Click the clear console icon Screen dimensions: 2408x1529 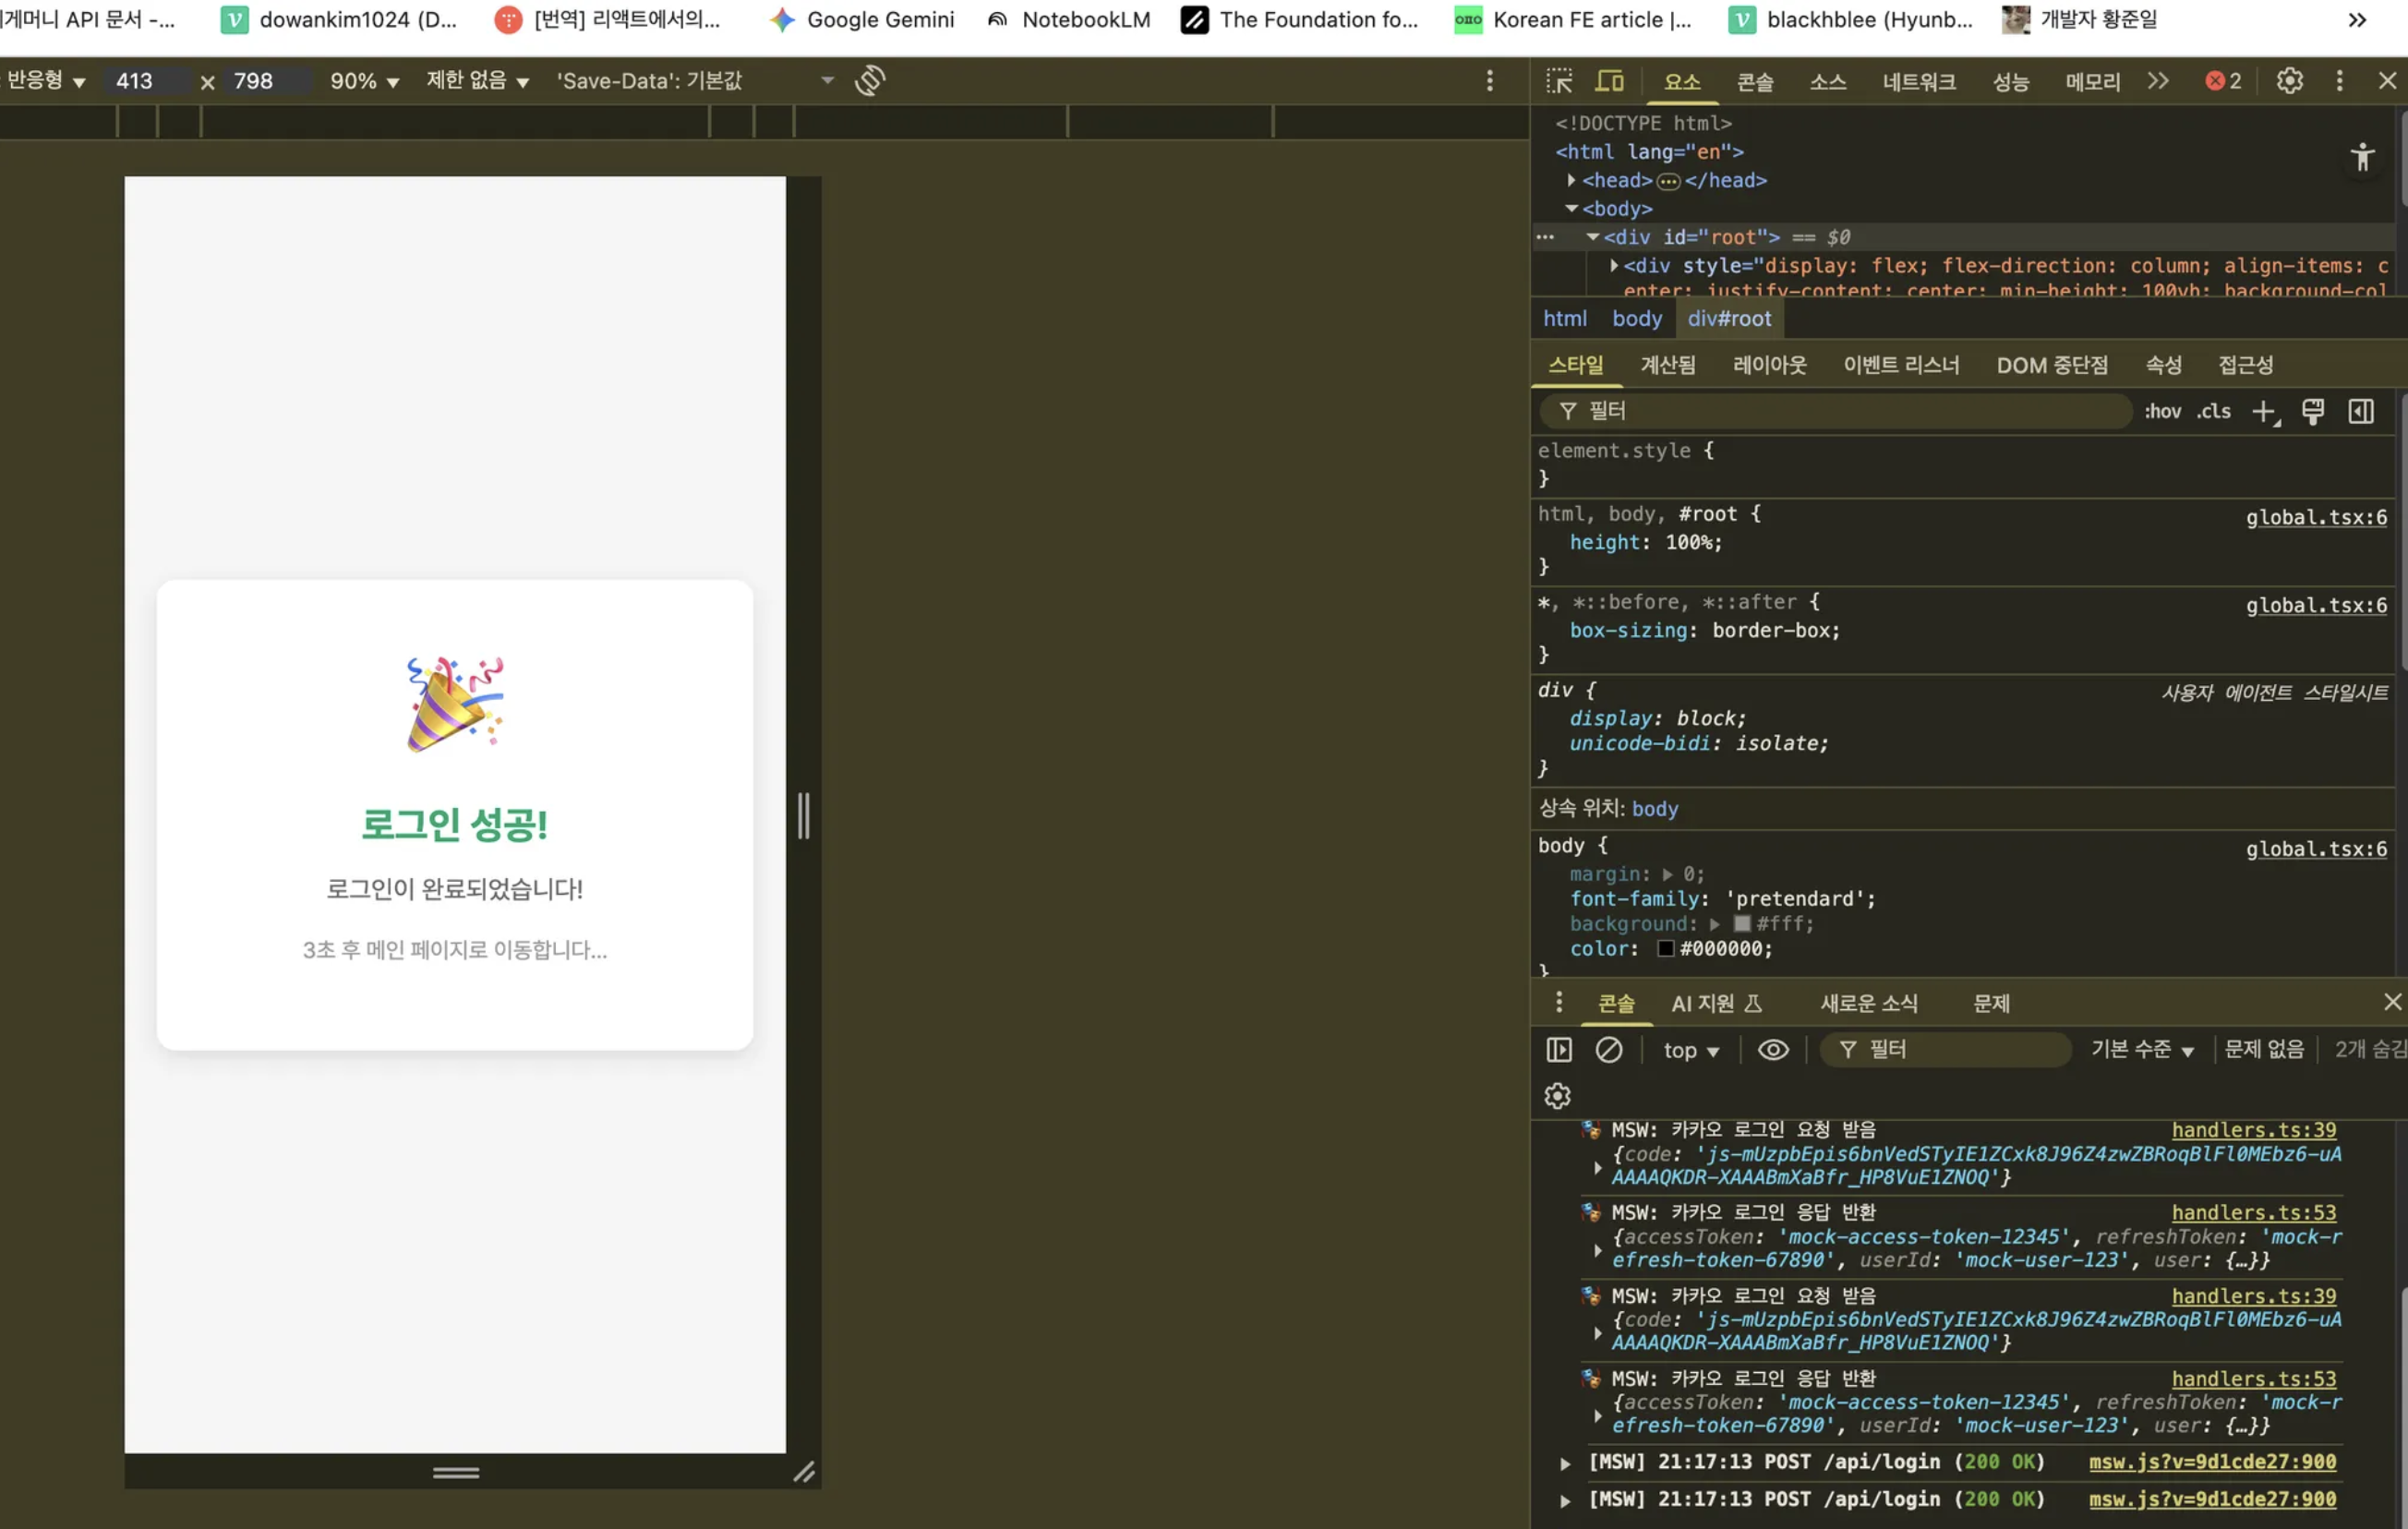tap(1608, 1049)
